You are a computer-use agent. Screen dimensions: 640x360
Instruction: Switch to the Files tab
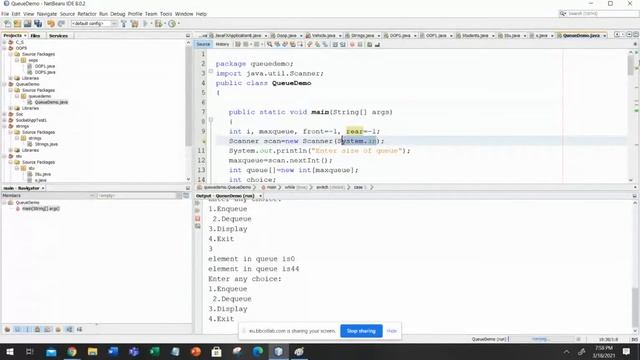click(x=36, y=36)
